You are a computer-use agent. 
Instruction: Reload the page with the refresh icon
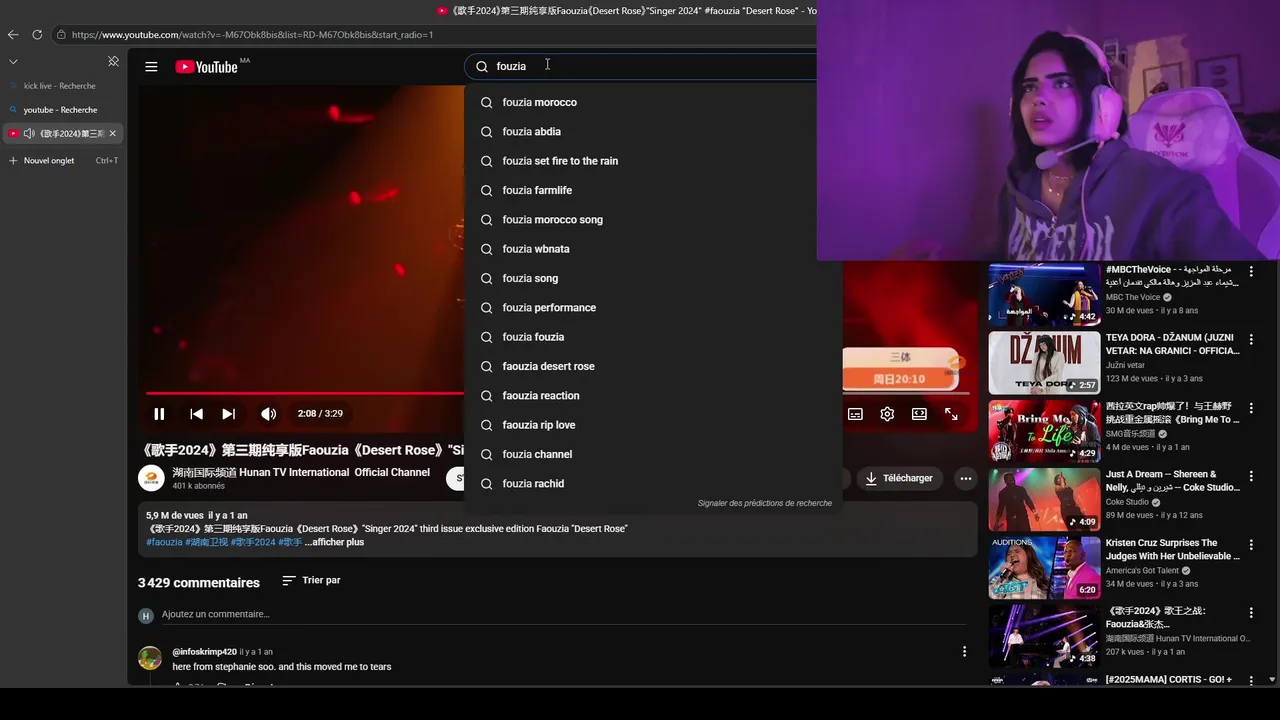click(x=37, y=34)
